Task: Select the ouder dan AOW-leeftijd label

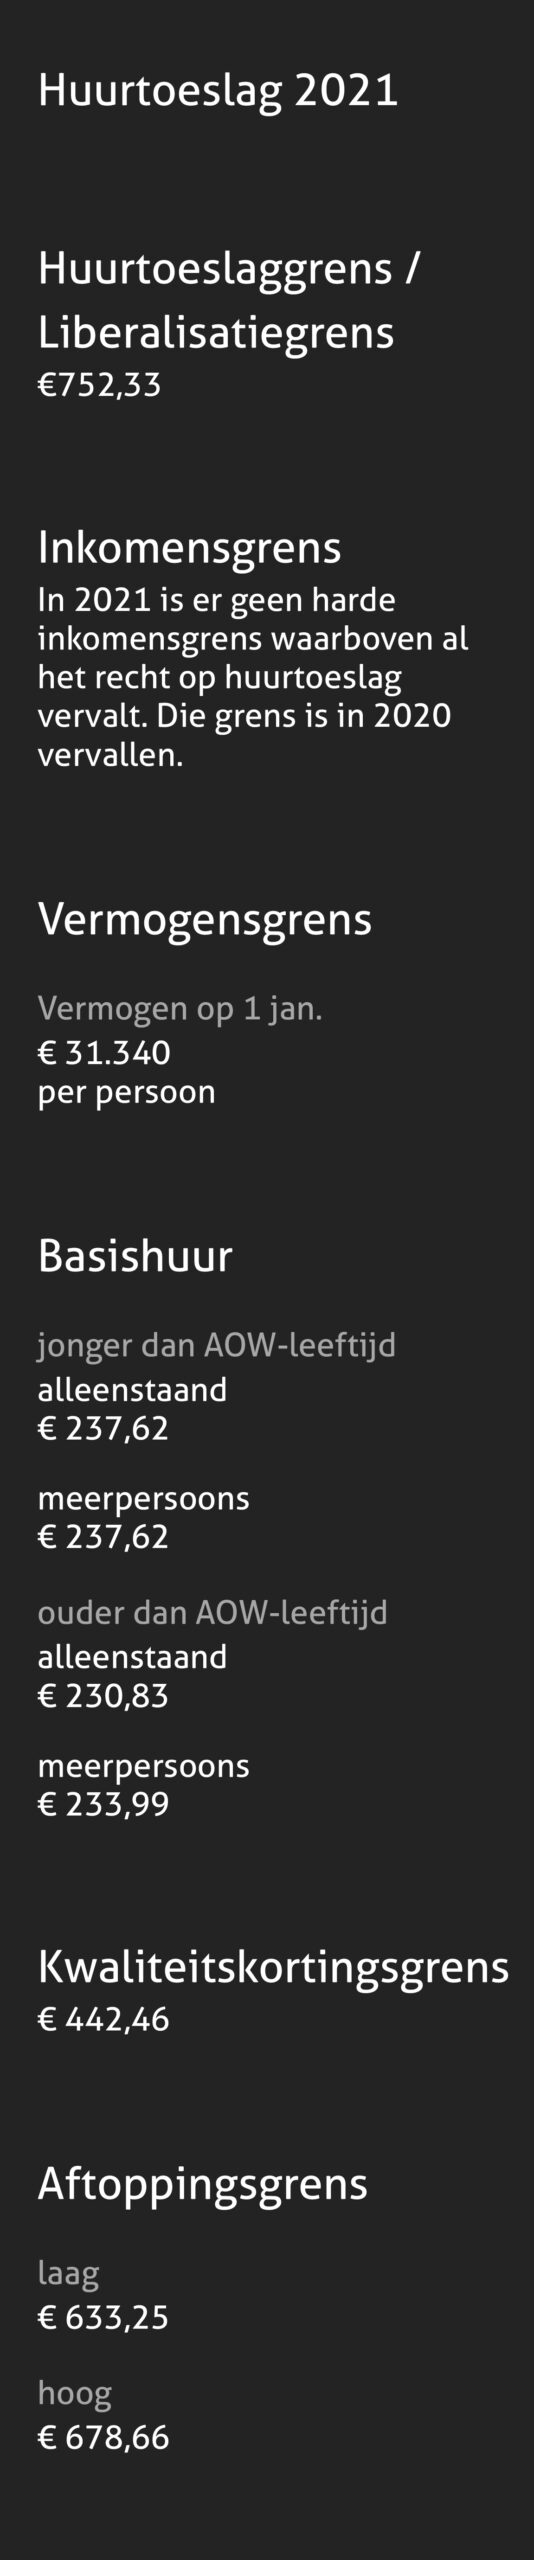Action: [x=213, y=1613]
